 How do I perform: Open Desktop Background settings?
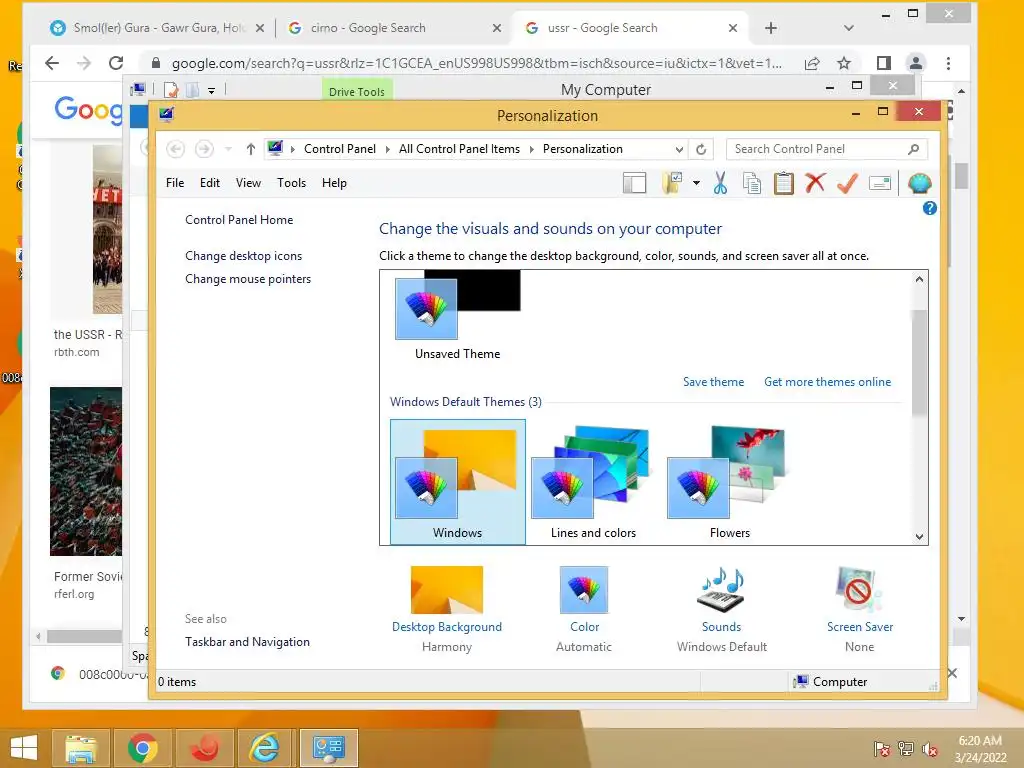[447, 609]
